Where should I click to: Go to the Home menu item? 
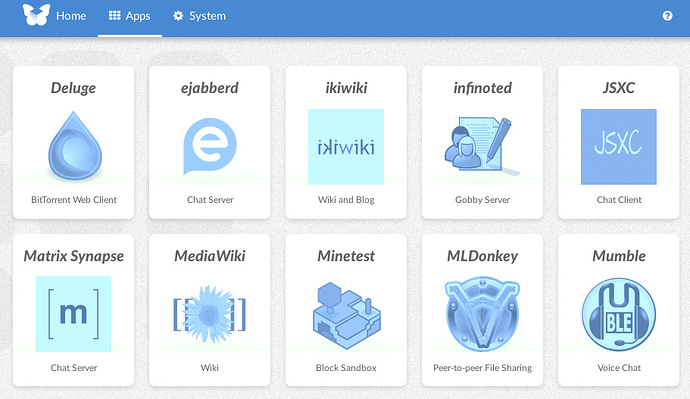pyautogui.click(x=71, y=16)
